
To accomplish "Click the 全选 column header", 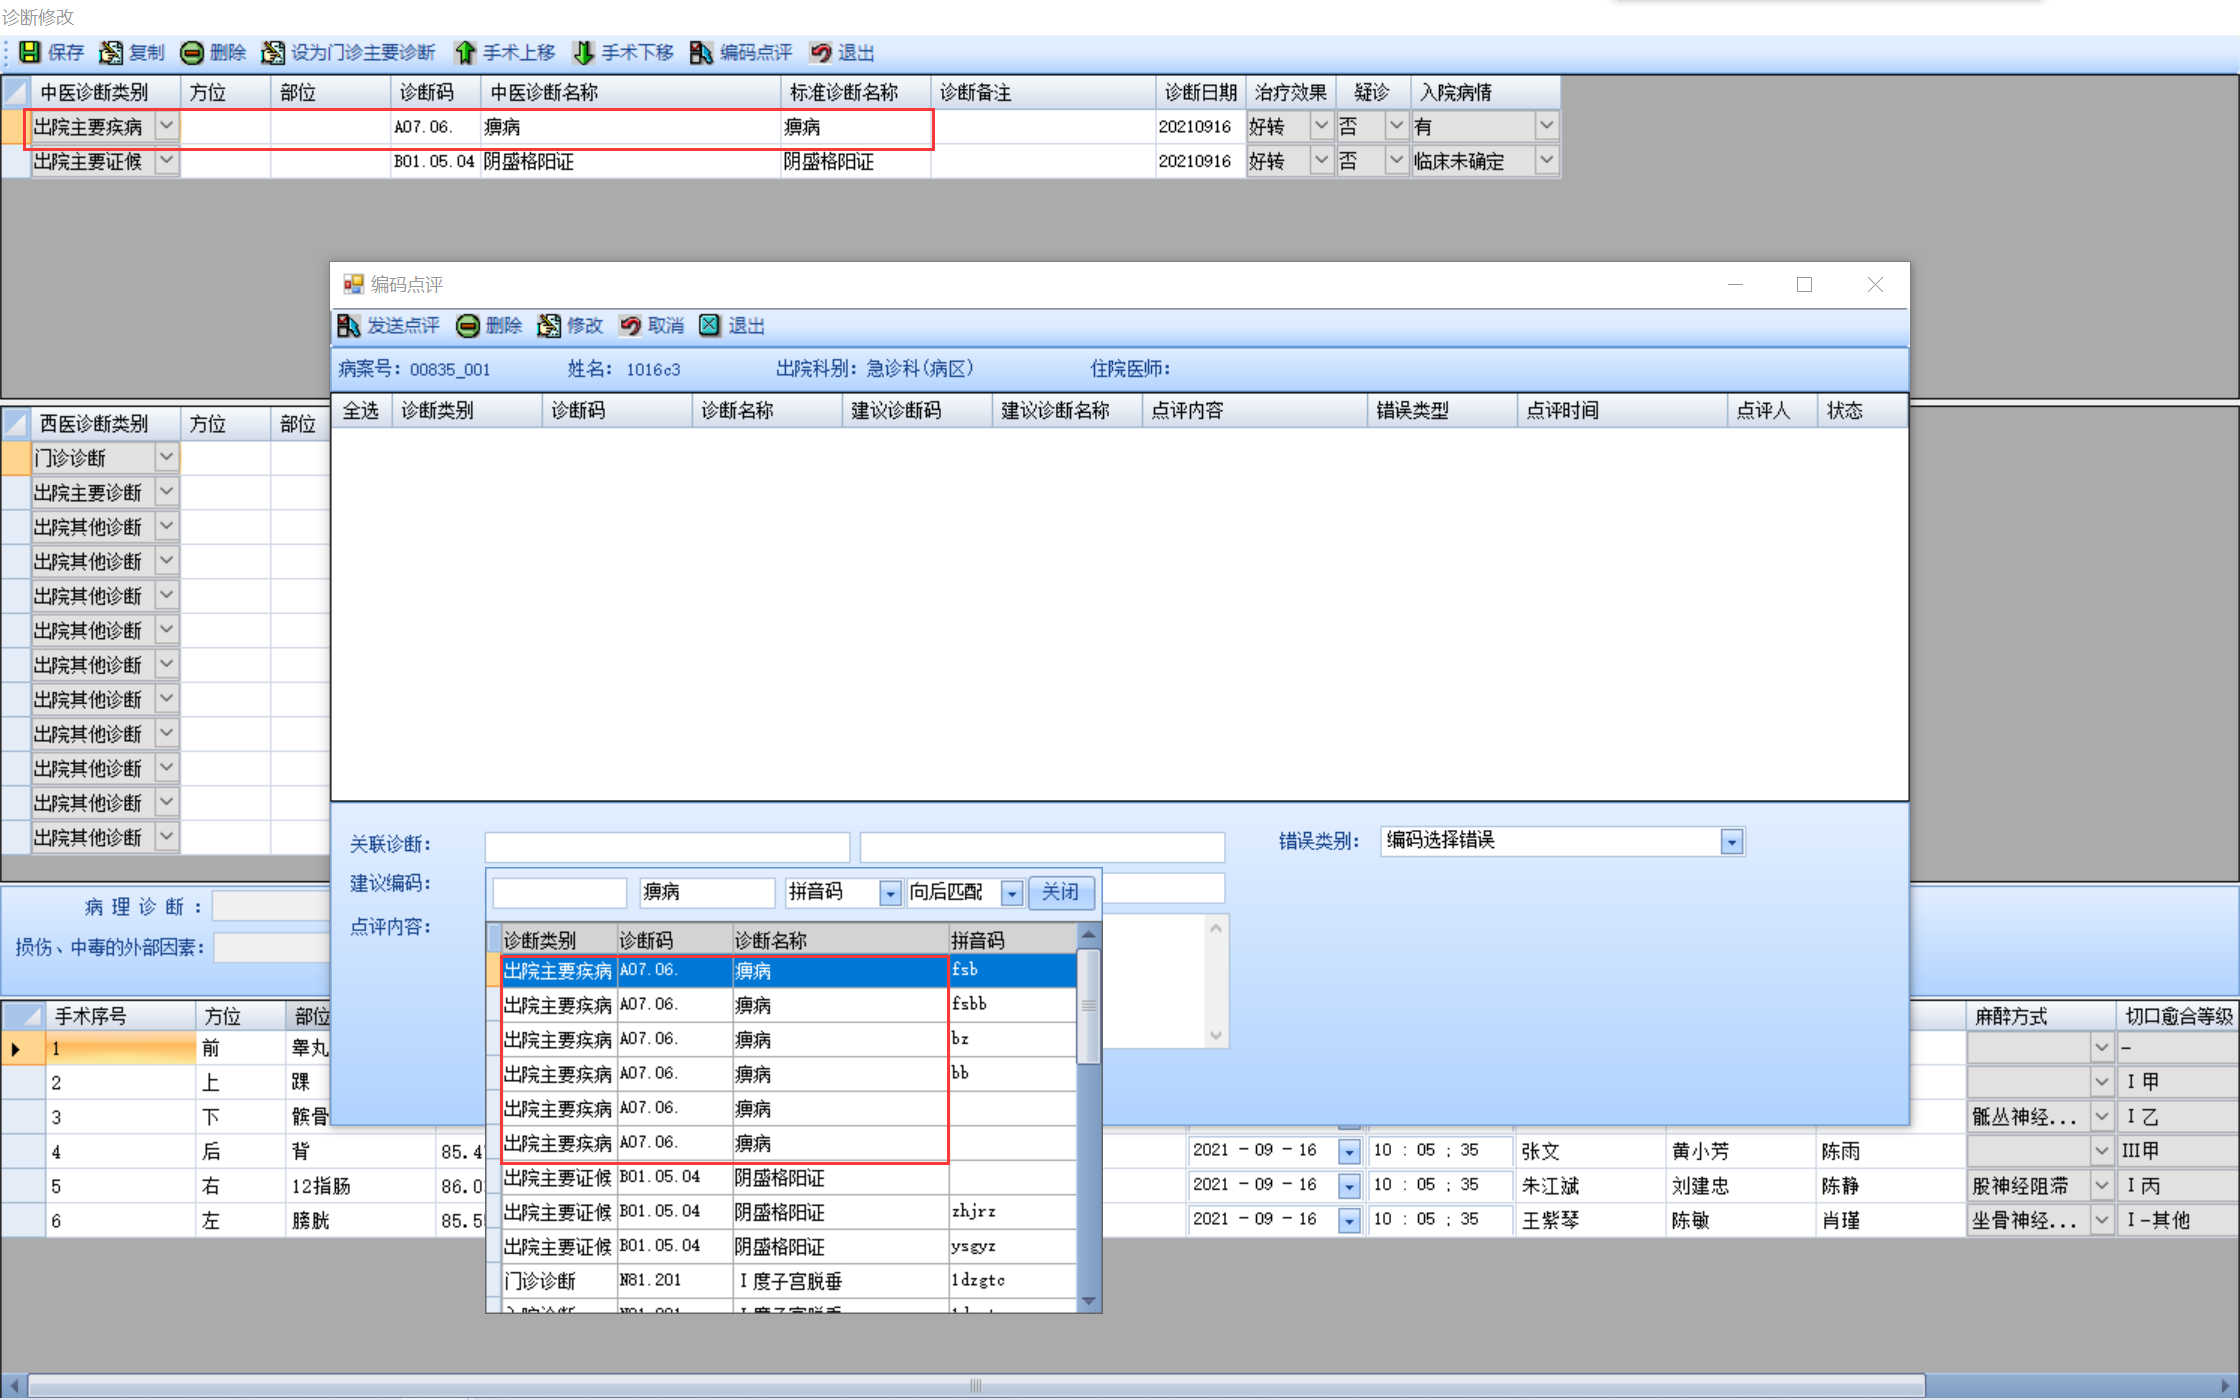I will (360, 410).
